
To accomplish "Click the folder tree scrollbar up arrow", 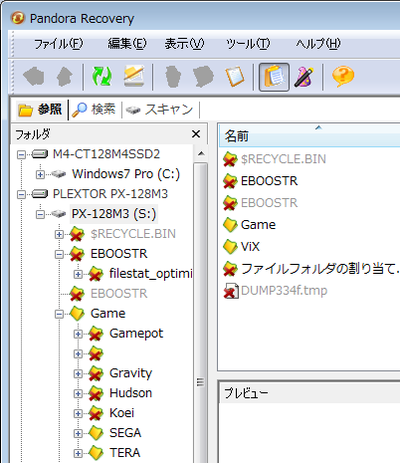I will pyautogui.click(x=201, y=154).
